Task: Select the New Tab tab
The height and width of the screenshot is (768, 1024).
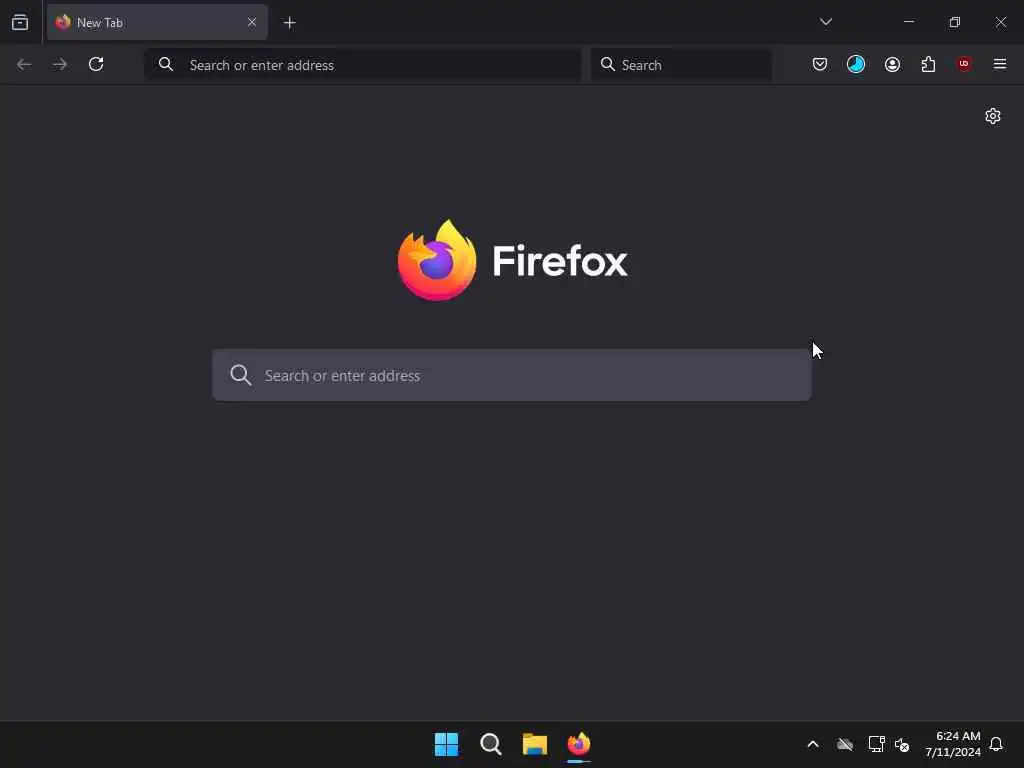Action: 157,23
